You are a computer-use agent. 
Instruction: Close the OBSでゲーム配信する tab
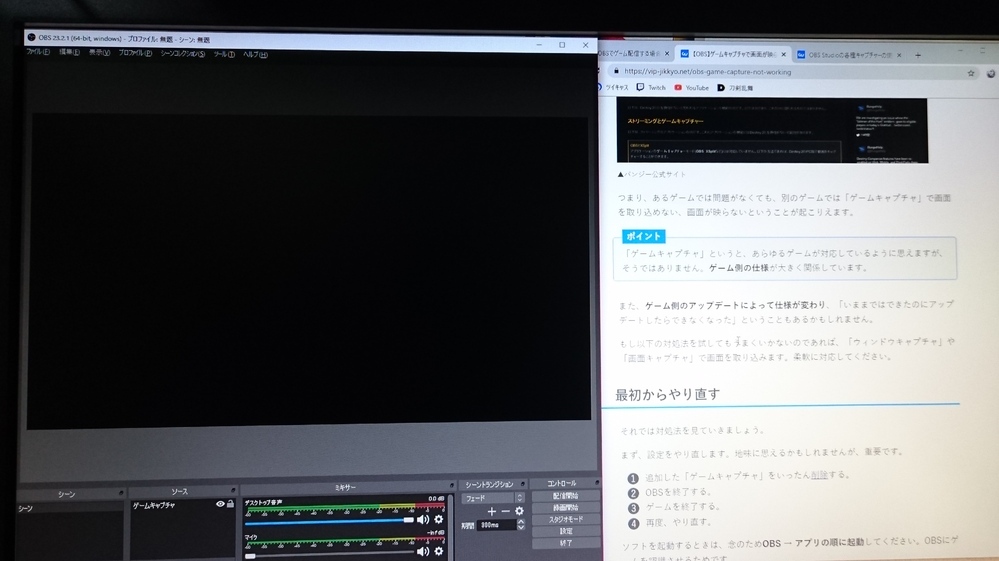click(x=666, y=54)
